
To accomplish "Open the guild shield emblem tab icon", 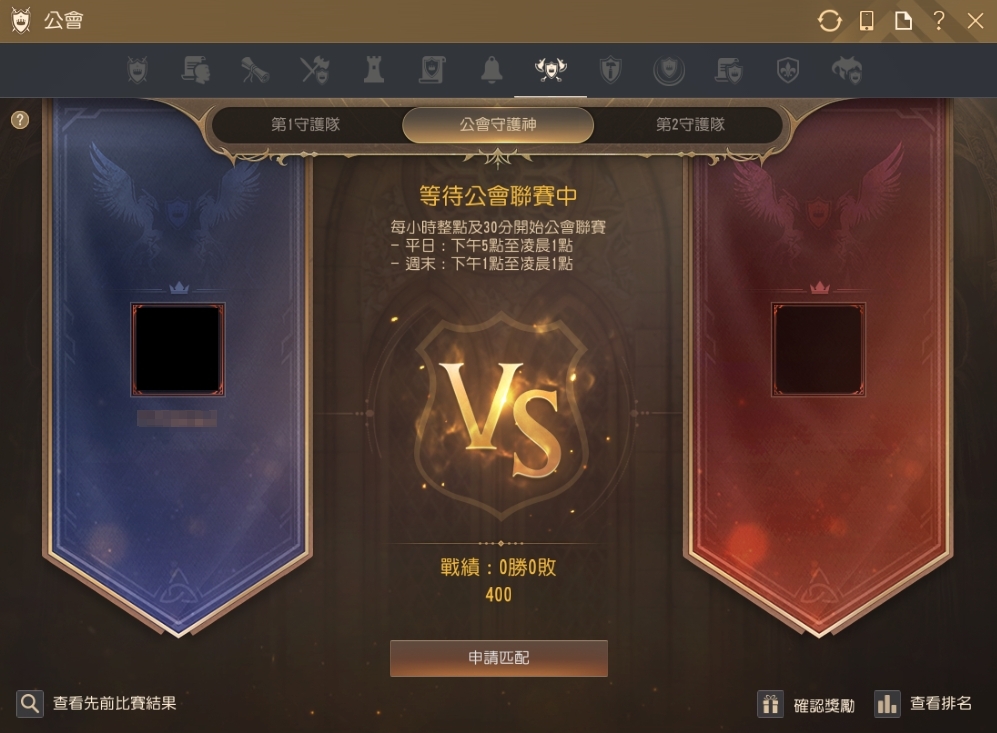I will [137, 70].
